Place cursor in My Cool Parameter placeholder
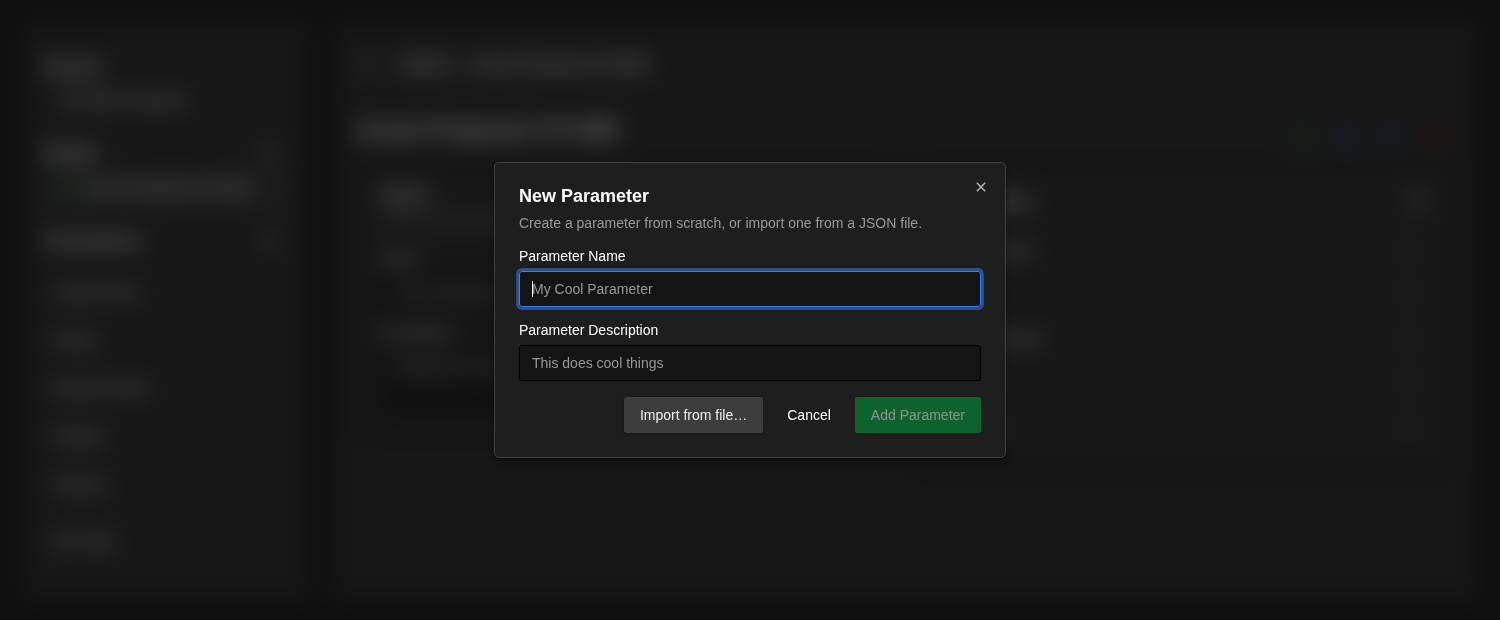Image resolution: width=1500 pixels, height=620 pixels. [x=592, y=289]
